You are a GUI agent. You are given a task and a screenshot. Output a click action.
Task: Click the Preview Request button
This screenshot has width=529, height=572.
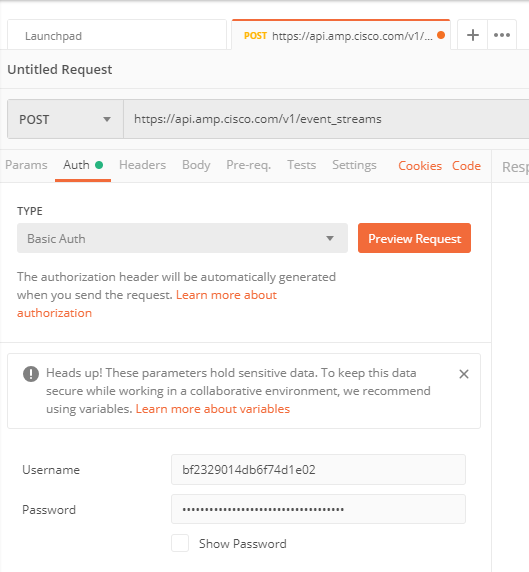pos(414,238)
